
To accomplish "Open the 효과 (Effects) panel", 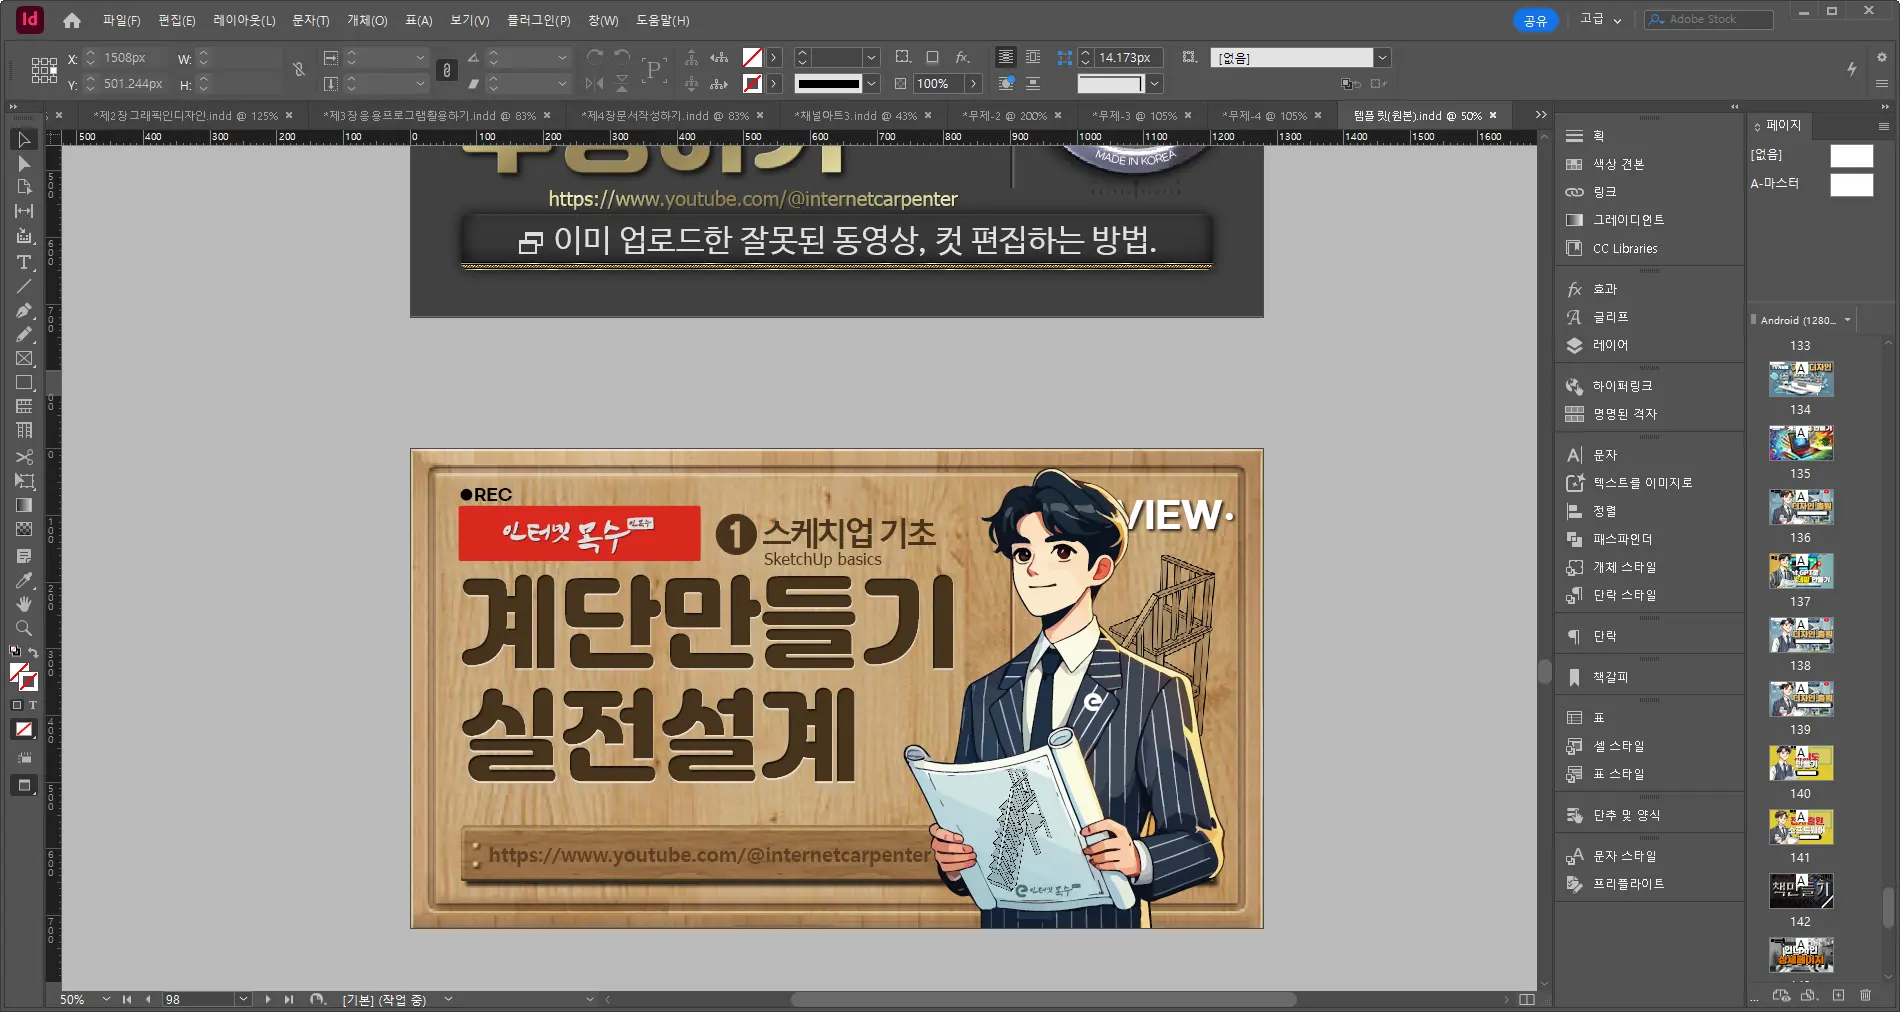I will [x=1602, y=289].
